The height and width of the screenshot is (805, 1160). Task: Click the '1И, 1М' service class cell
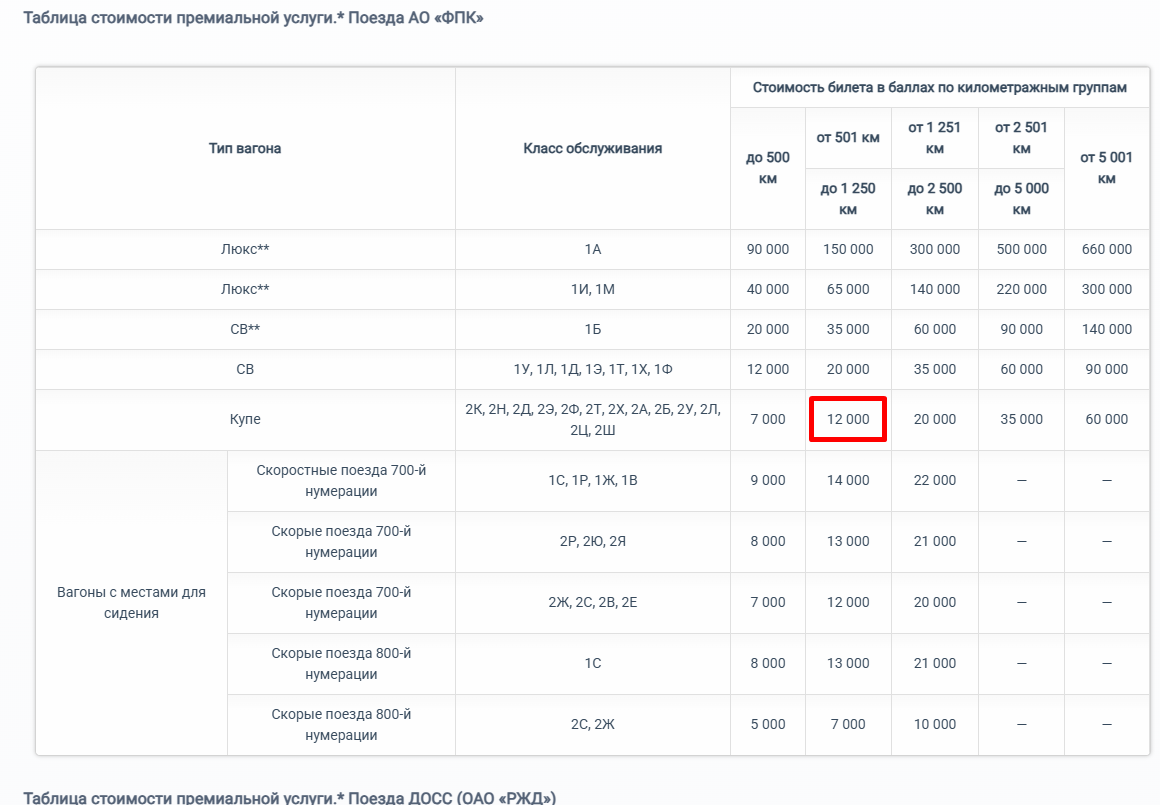pos(592,289)
